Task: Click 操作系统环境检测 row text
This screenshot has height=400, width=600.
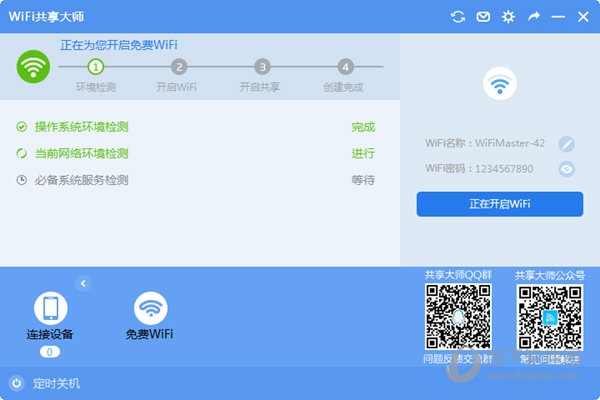Action: click(x=82, y=127)
